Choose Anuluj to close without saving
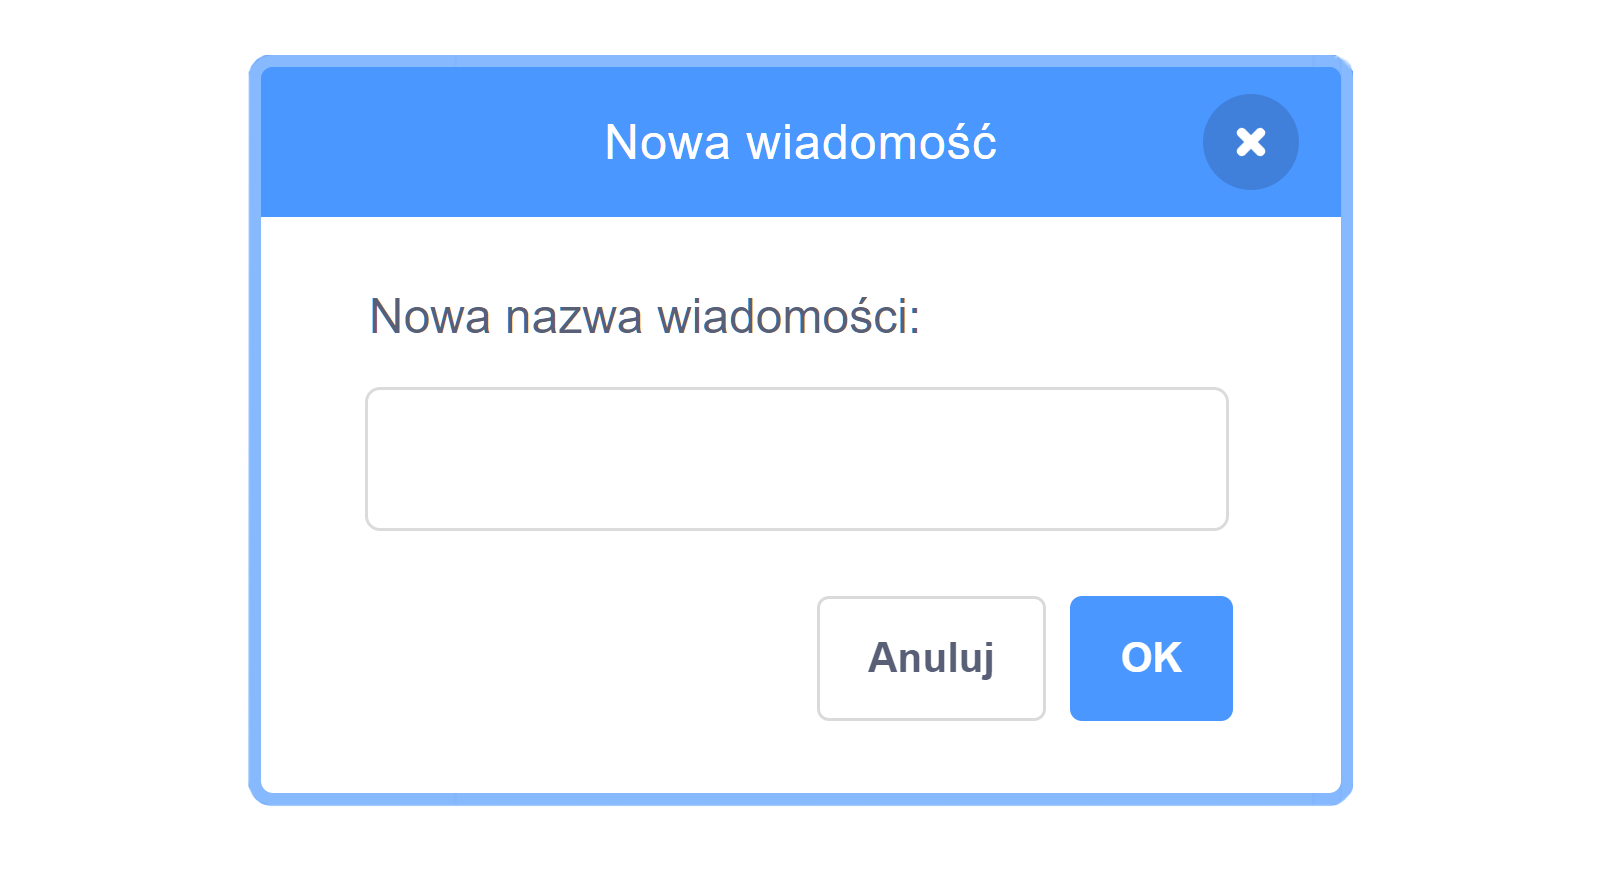Image resolution: width=1600 pixels, height=875 pixels. click(x=930, y=658)
